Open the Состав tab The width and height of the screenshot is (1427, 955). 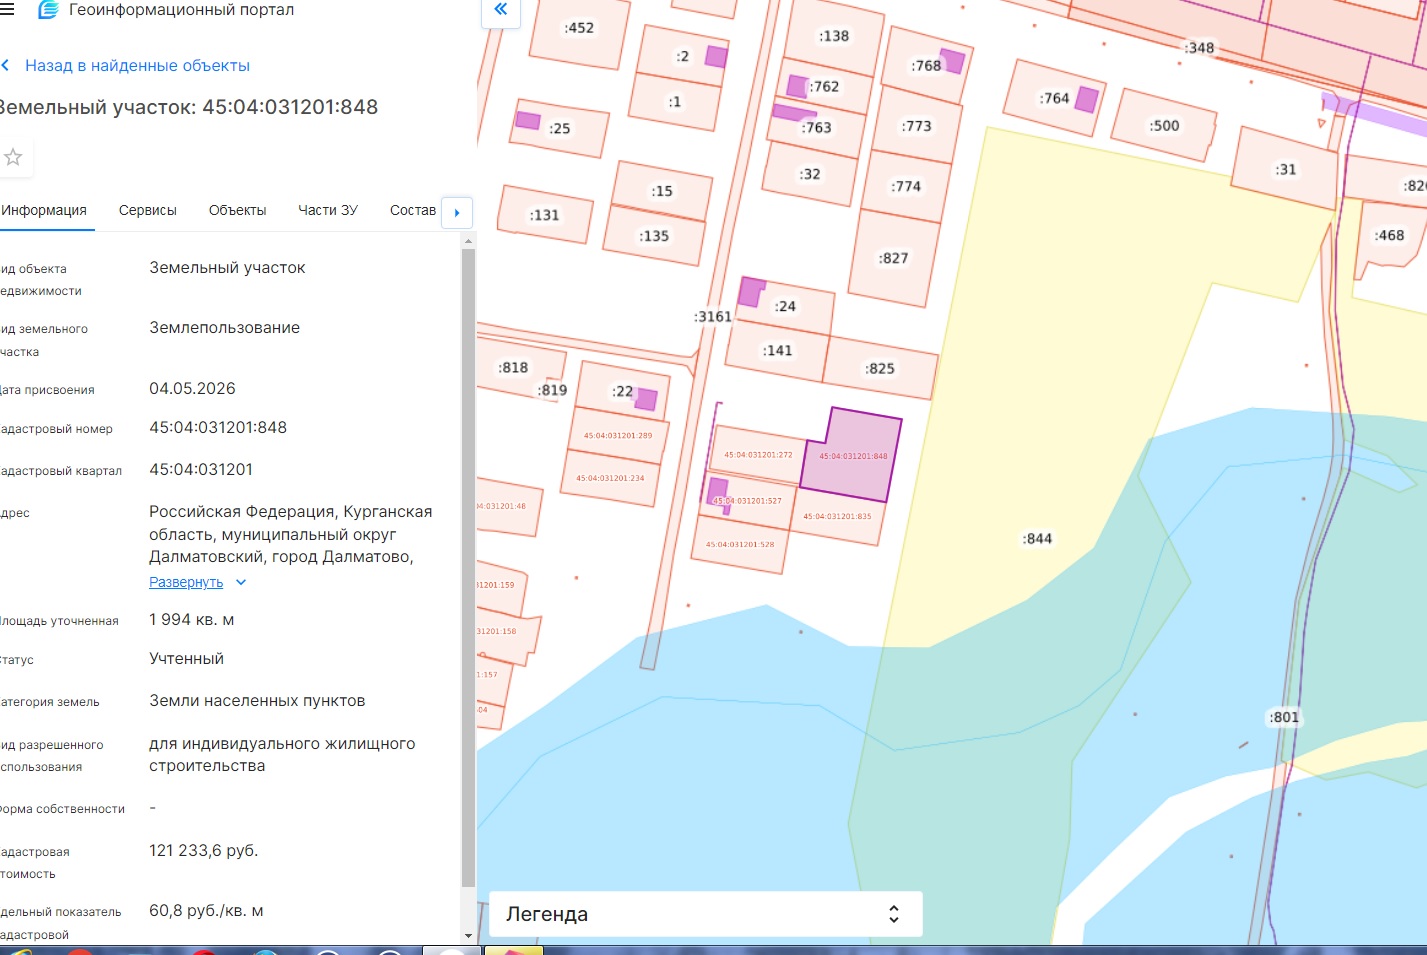coord(413,210)
